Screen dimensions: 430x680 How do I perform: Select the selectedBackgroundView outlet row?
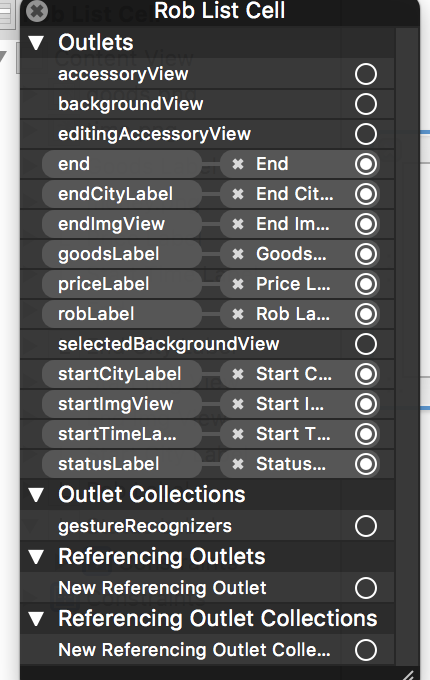(207, 344)
